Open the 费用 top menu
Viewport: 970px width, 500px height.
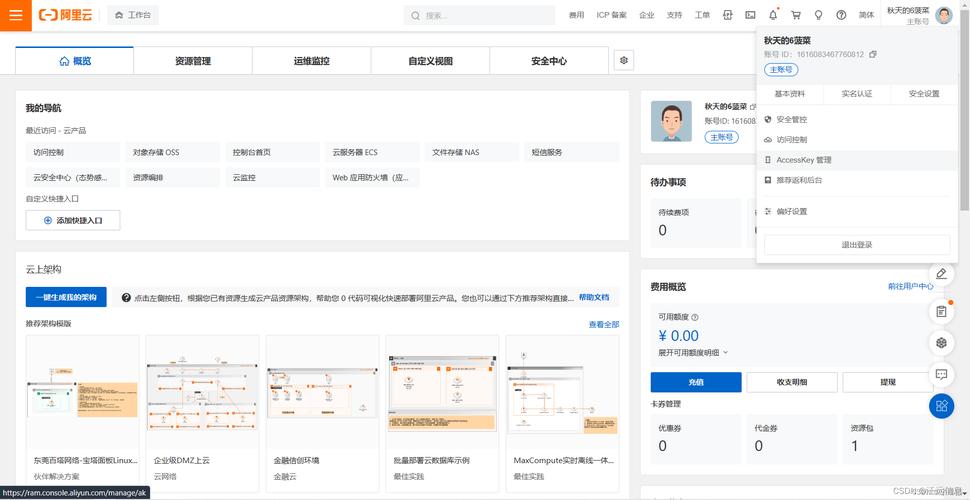[x=576, y=15]
